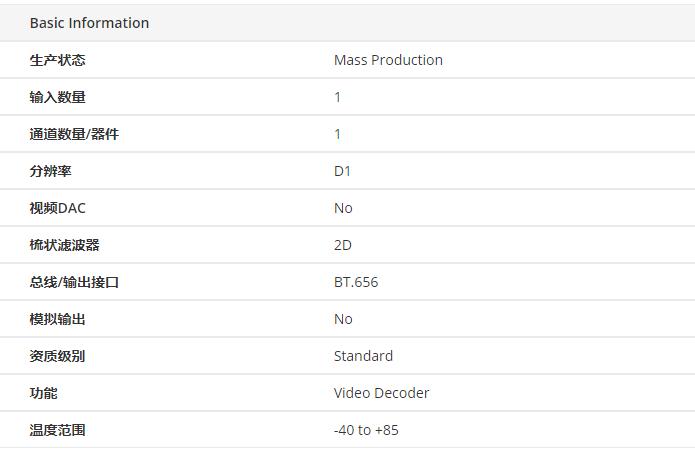Select the 梳状滤波器 label
695x449 pixels.
tap(64, 245)
